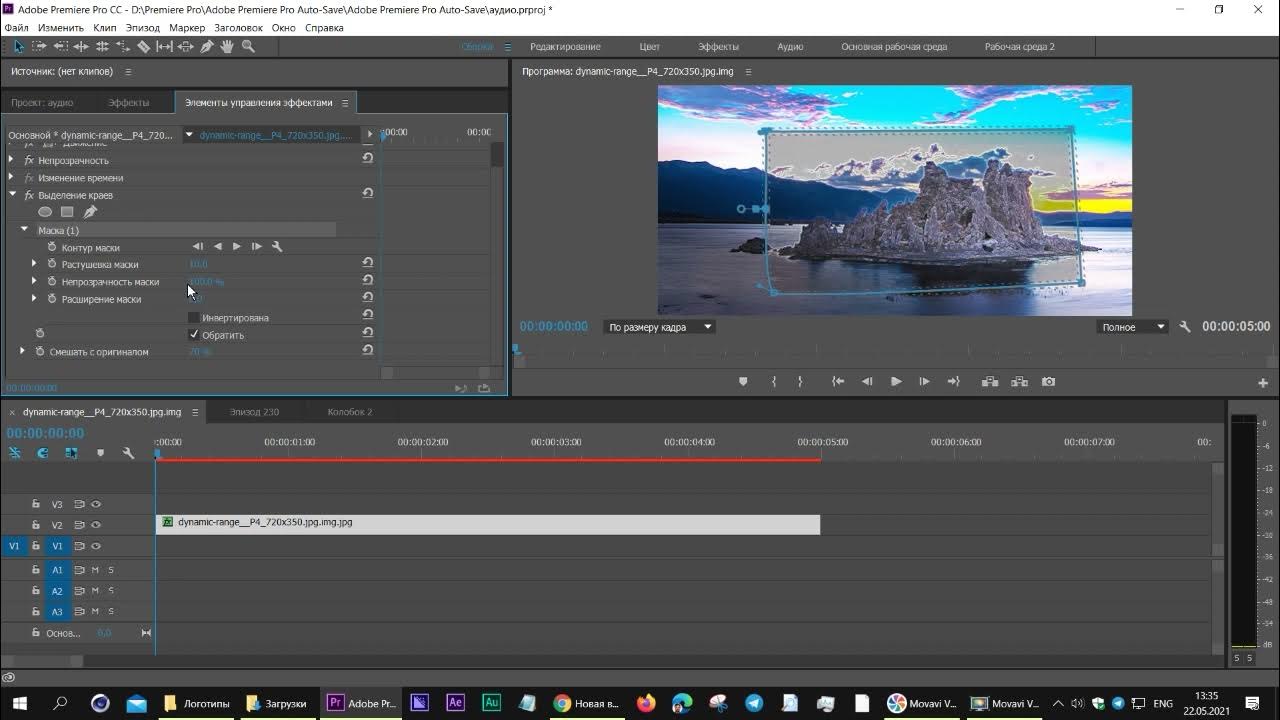Open Полное playback resolution dropdown
1280x720 pixels.
pos(1132,327)
